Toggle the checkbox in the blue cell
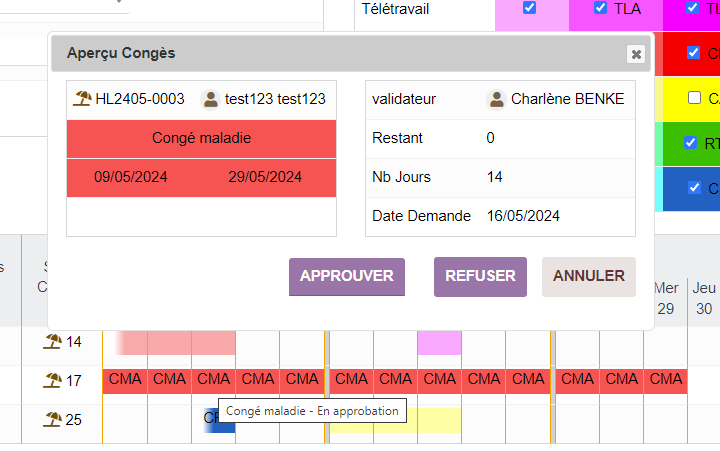This screenshot has width=720, height=451. click(694, 187)
